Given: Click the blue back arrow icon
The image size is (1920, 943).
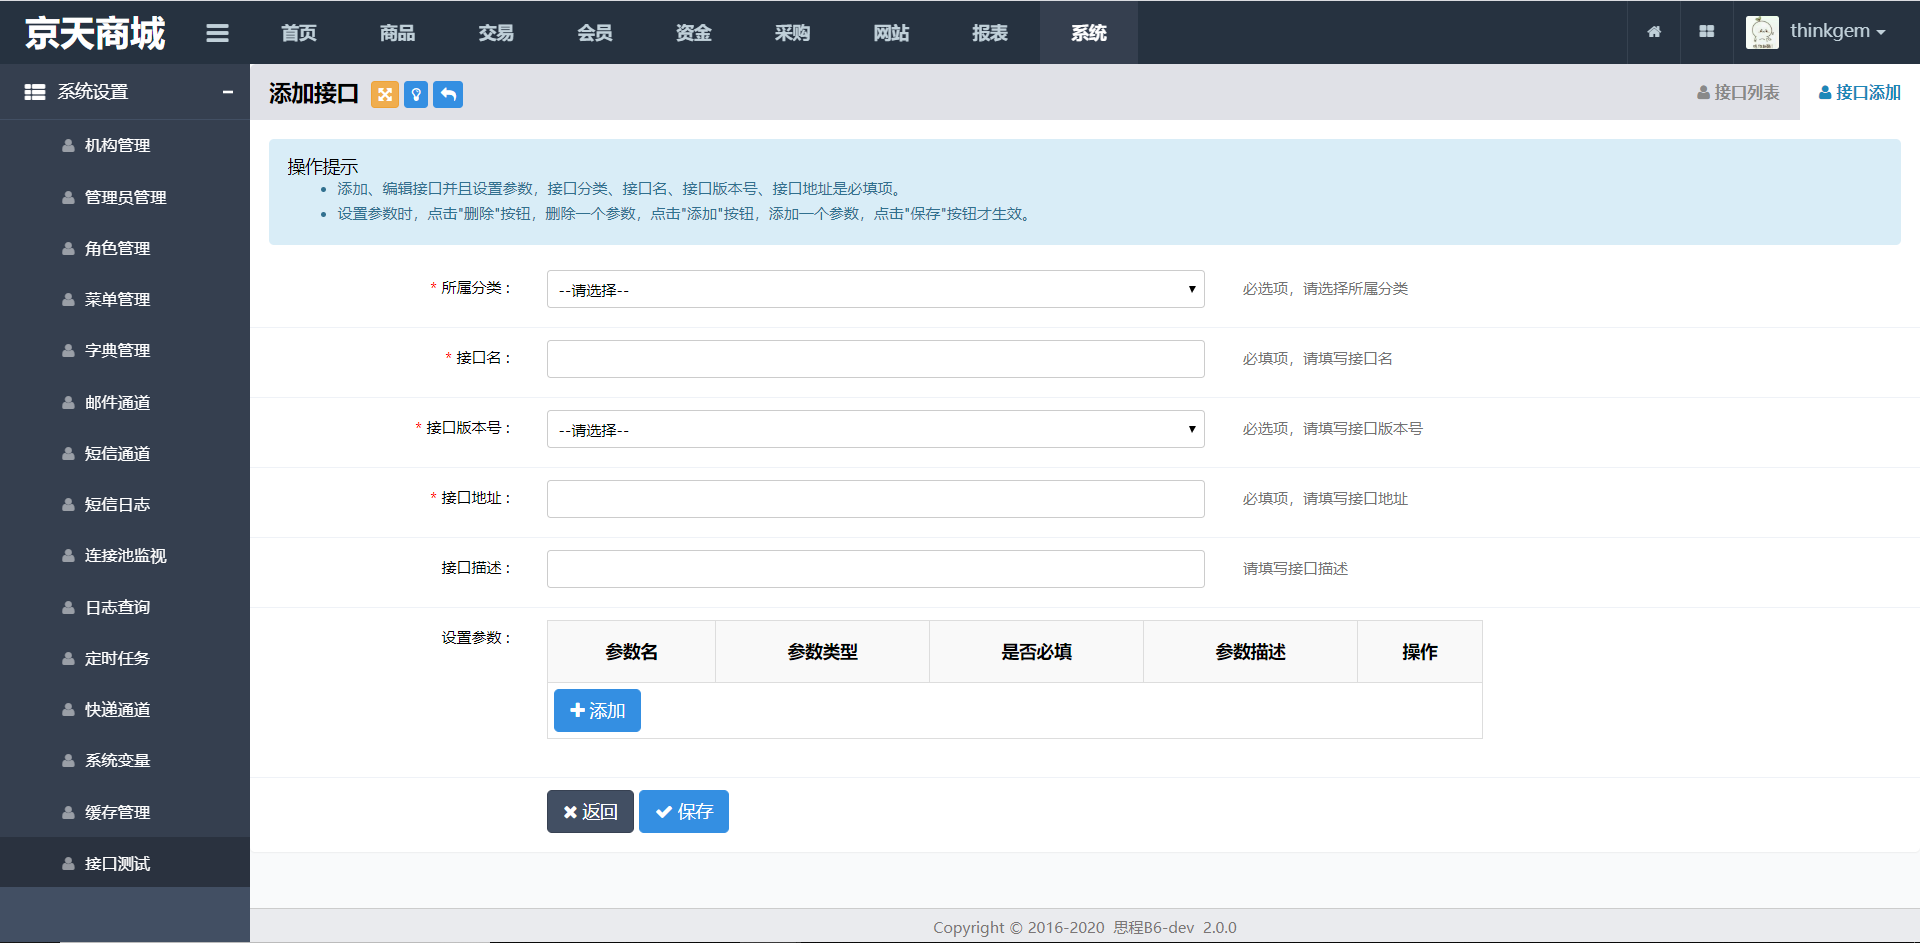Looking at the screenshot, I should click(x=448, y=94).
